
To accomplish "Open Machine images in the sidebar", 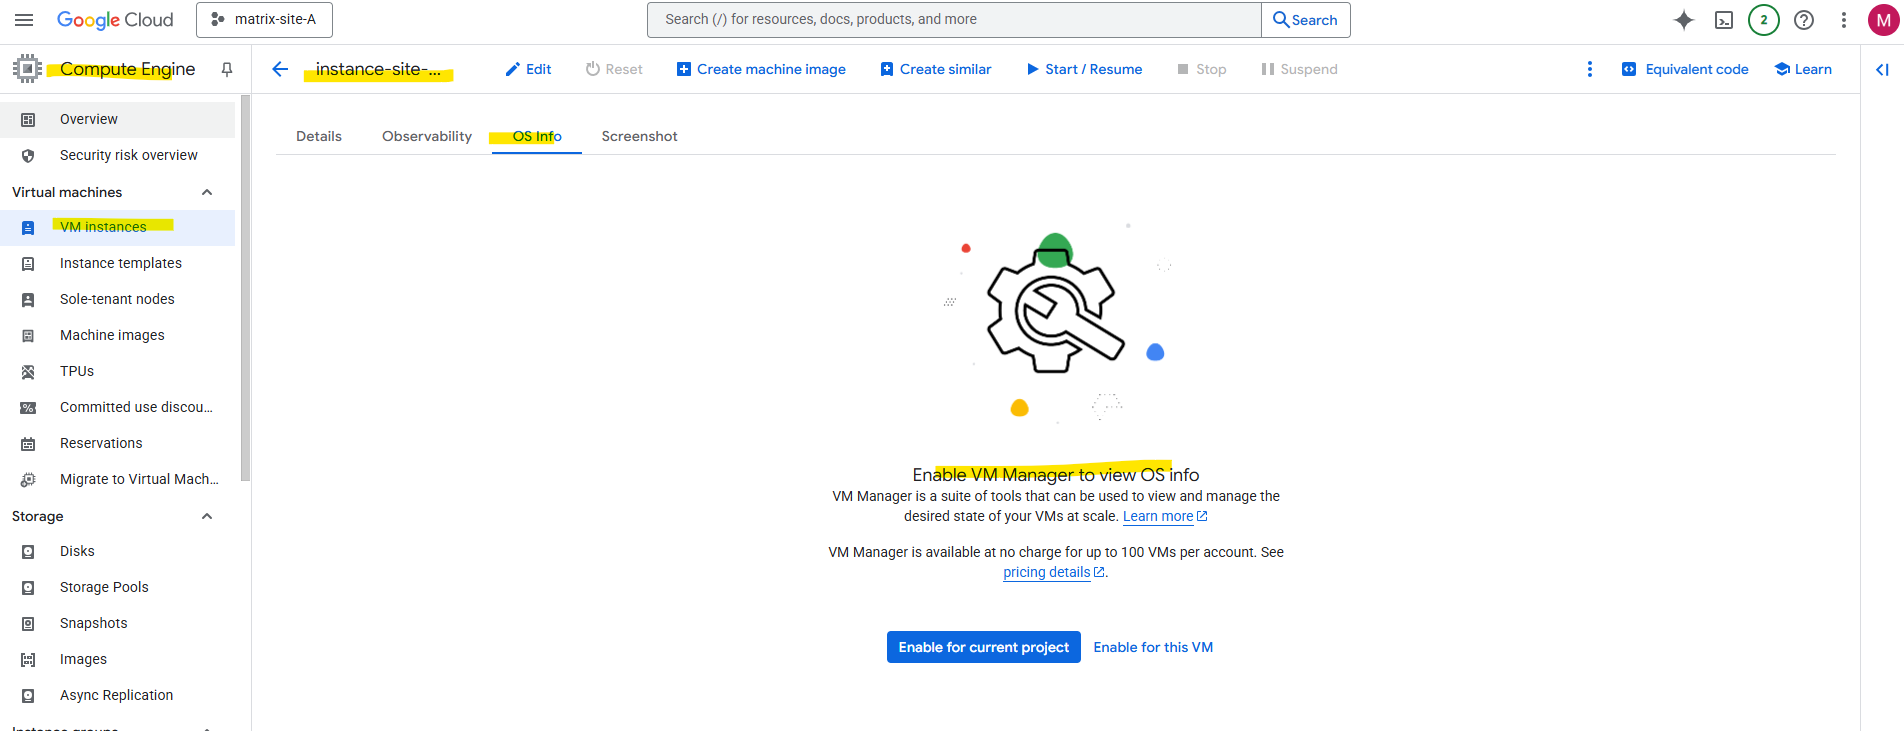I will (x=118, y=335).
